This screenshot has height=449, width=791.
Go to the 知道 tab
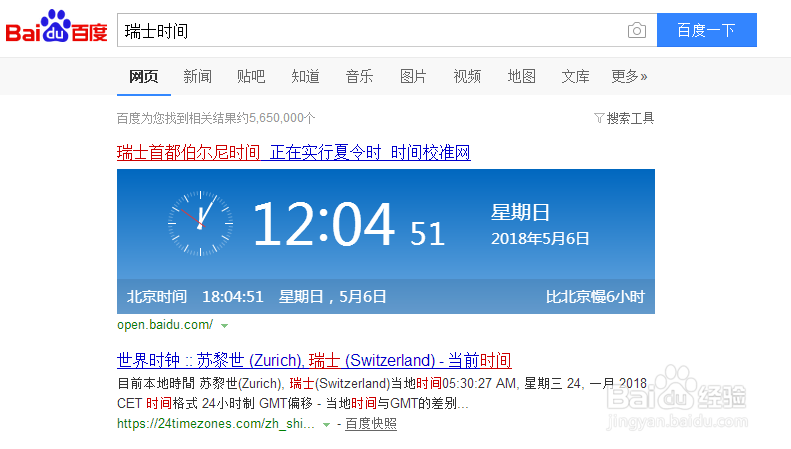point(305,77)
